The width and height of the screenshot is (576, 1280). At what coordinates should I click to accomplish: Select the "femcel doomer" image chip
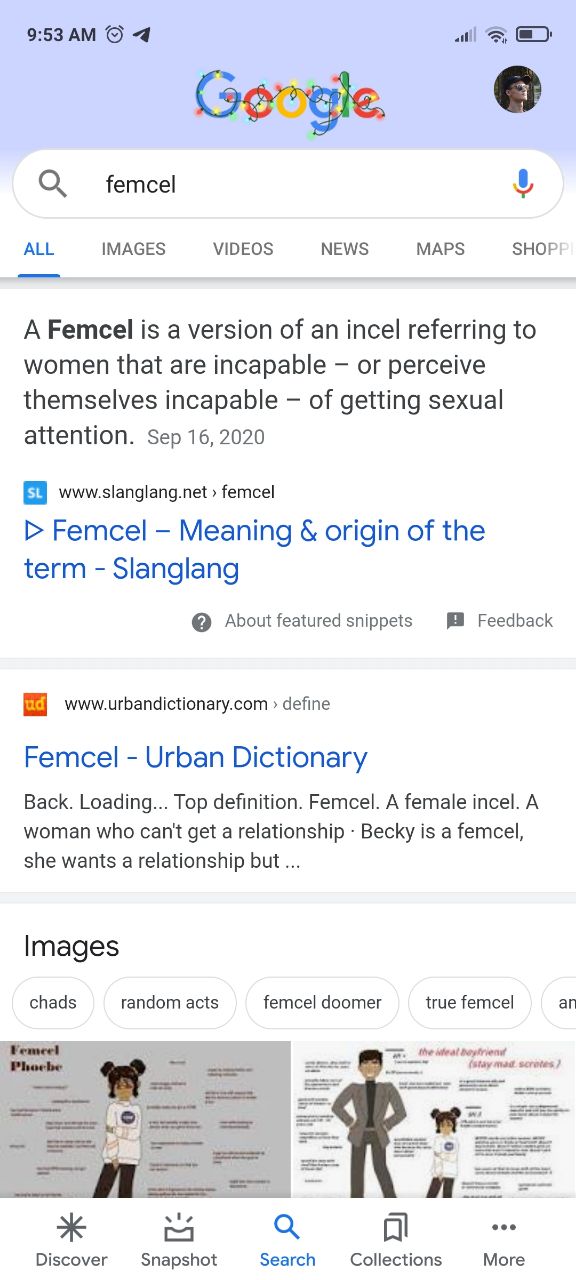coord(322,1002)
